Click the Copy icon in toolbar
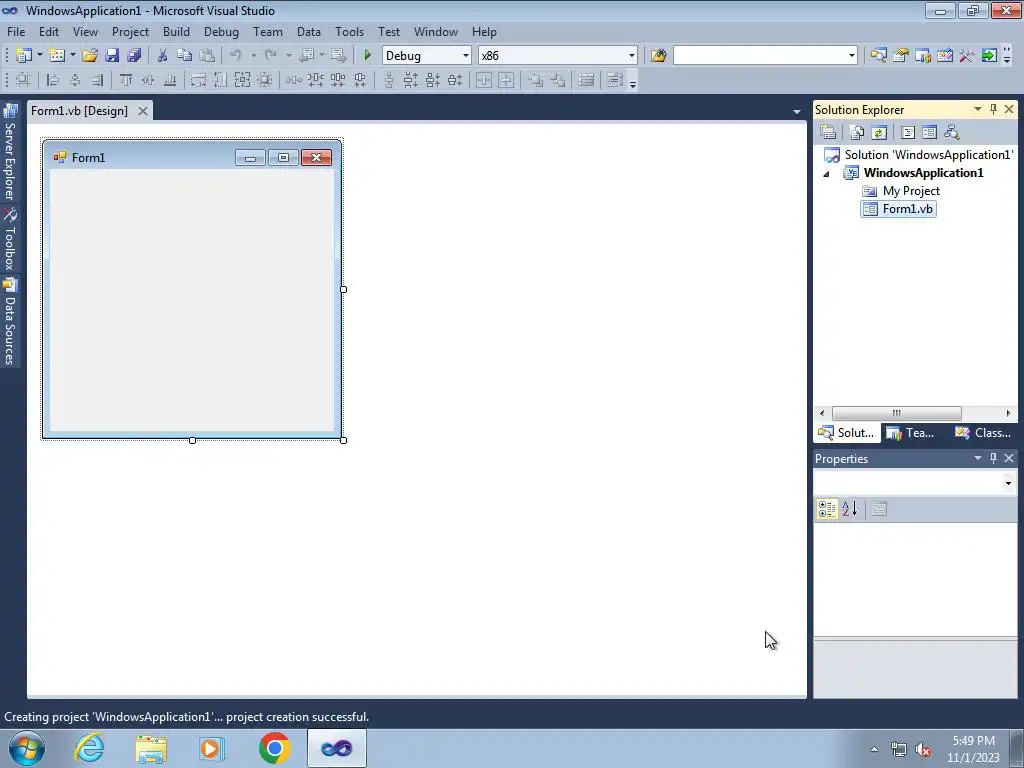This screenshot has width=1024, height=768. (184, 56)
